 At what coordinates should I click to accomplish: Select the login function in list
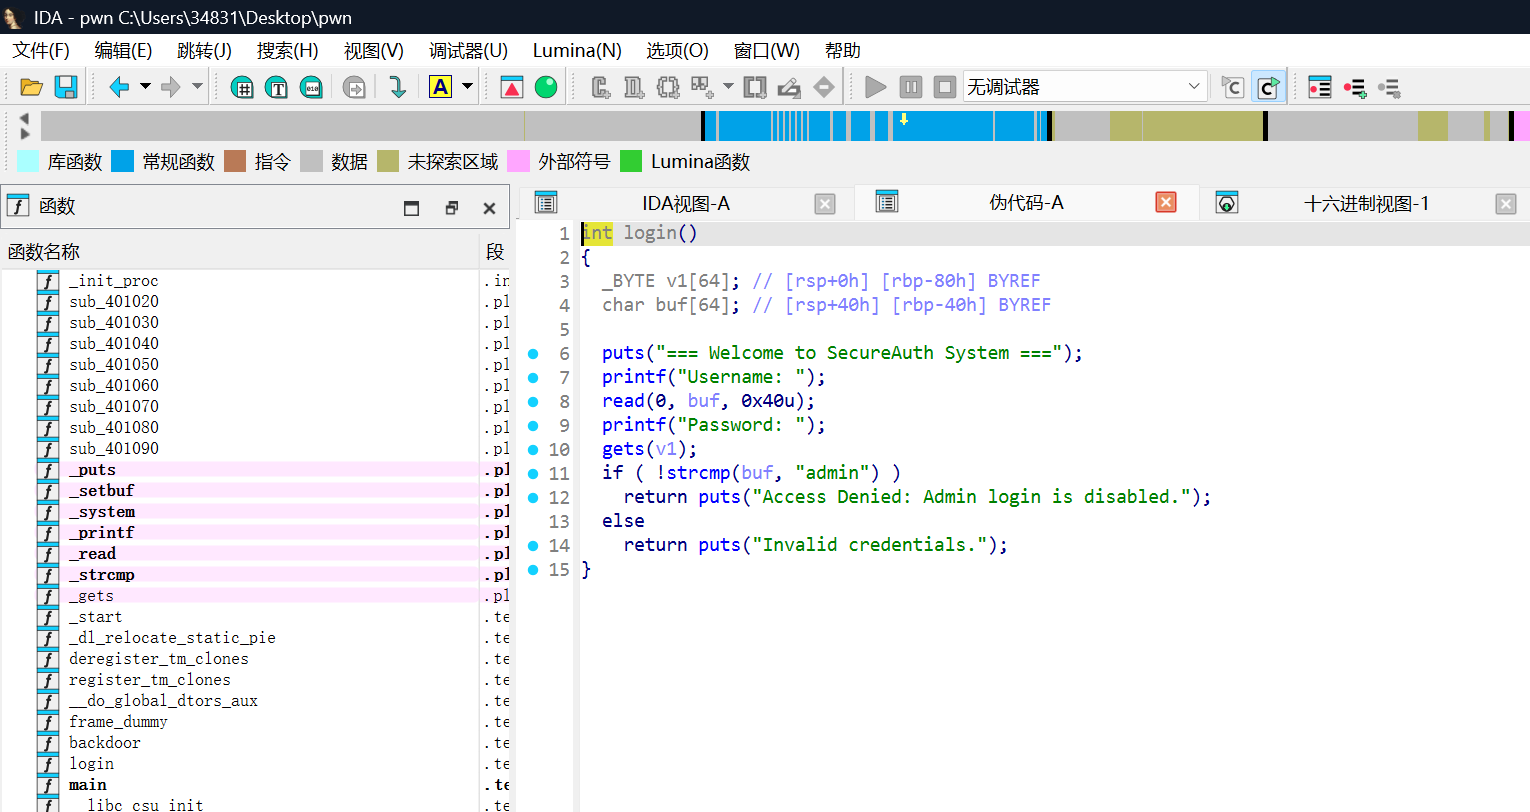click(x=91, y=764)
